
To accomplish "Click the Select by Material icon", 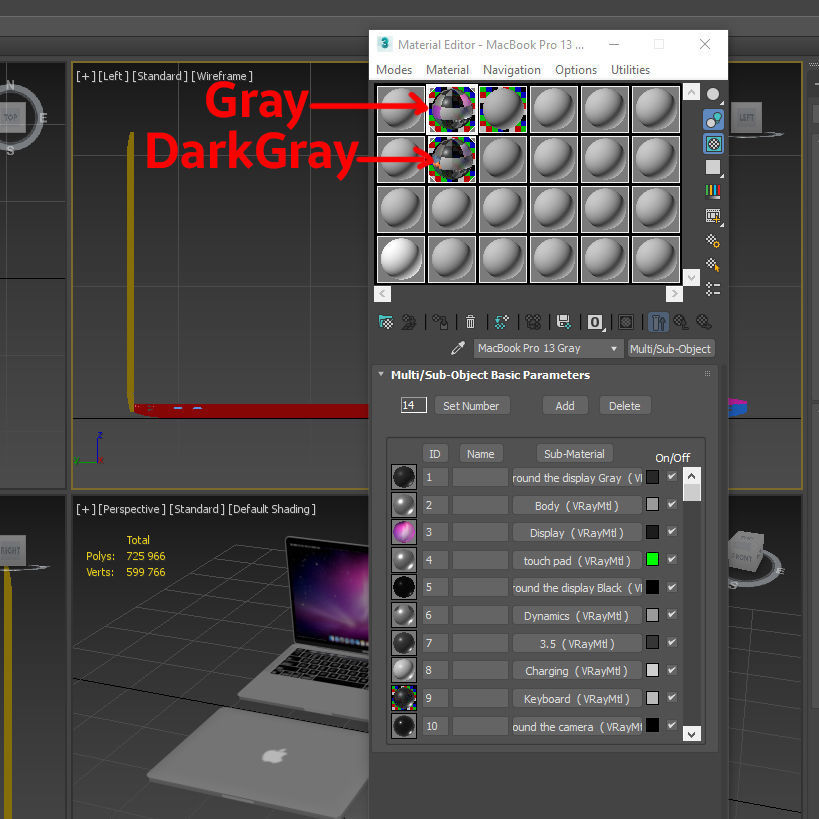I will click(x=712, y=264).
